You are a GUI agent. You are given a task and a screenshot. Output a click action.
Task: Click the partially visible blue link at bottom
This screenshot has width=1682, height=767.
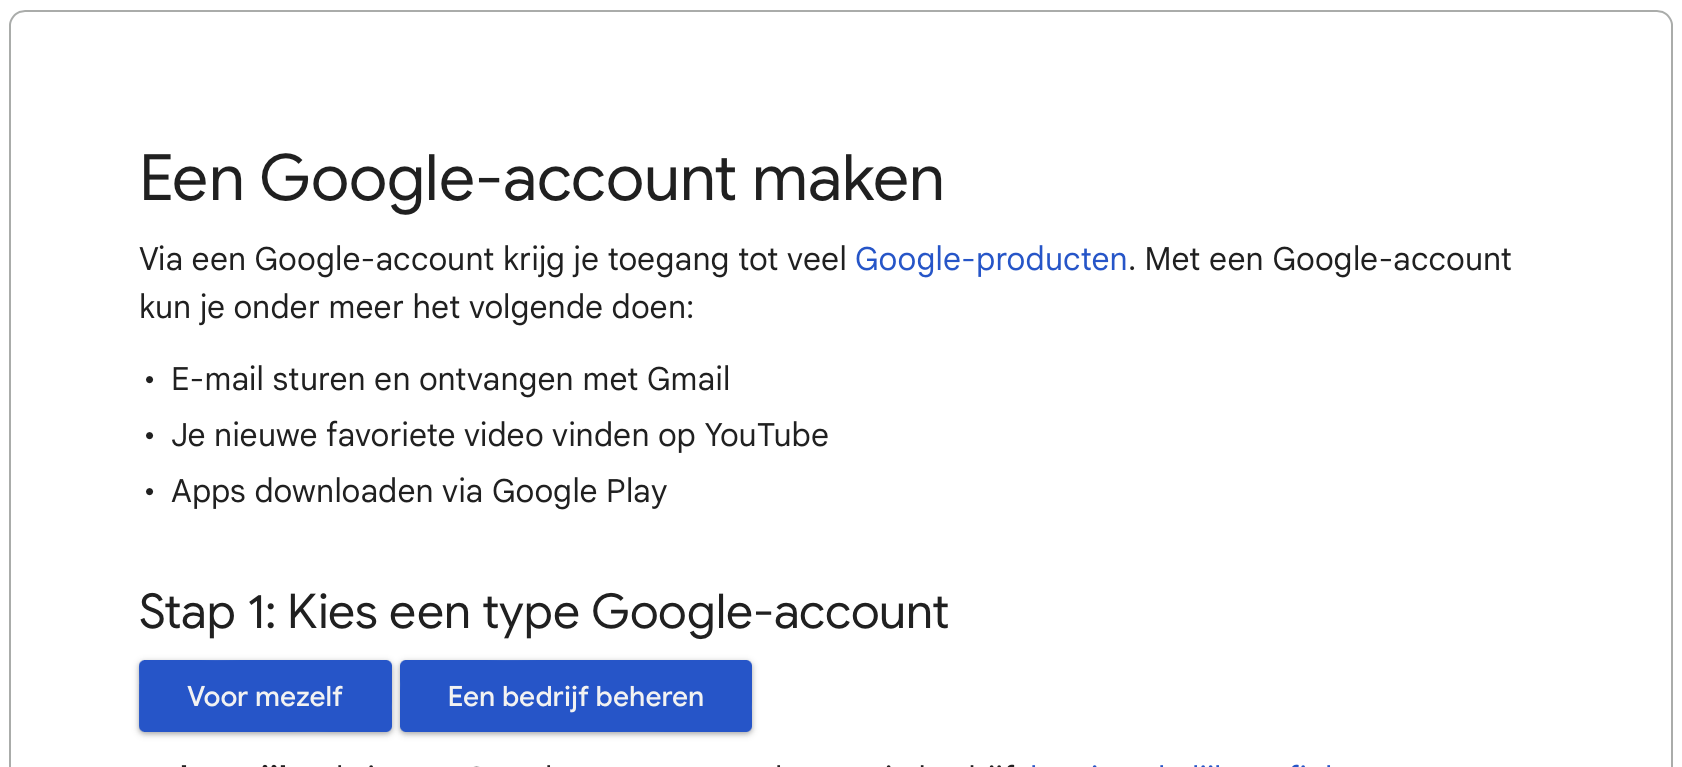(1180, 762)
